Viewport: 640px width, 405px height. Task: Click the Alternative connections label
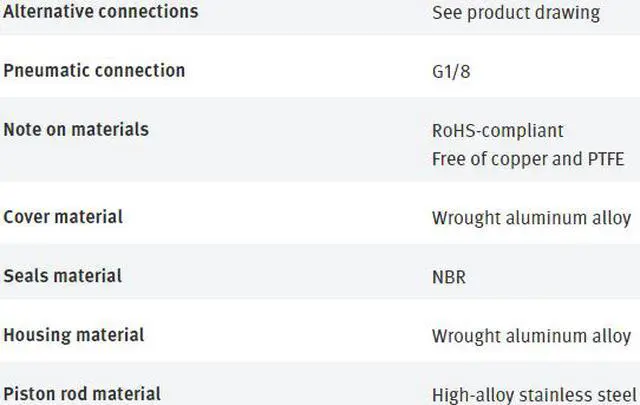pos(101,12)
